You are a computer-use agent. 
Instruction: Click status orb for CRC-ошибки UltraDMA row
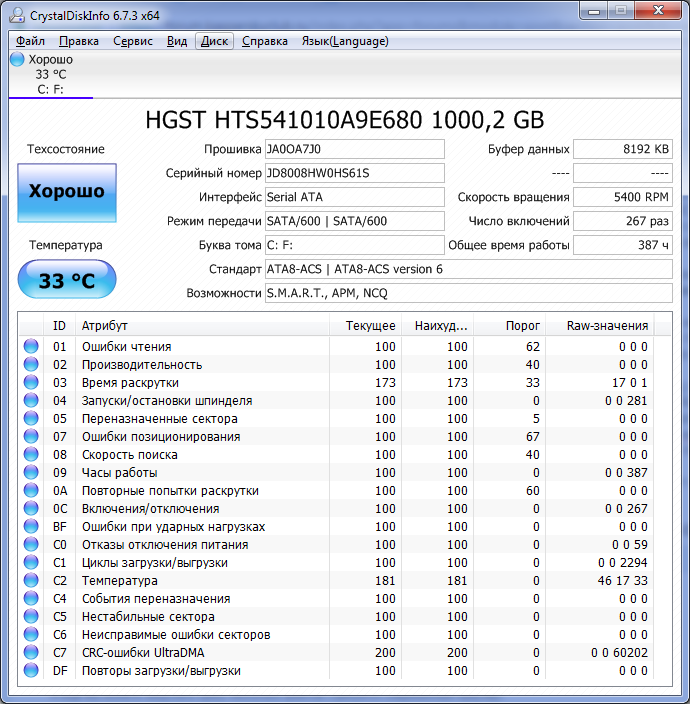pos(31,653)
